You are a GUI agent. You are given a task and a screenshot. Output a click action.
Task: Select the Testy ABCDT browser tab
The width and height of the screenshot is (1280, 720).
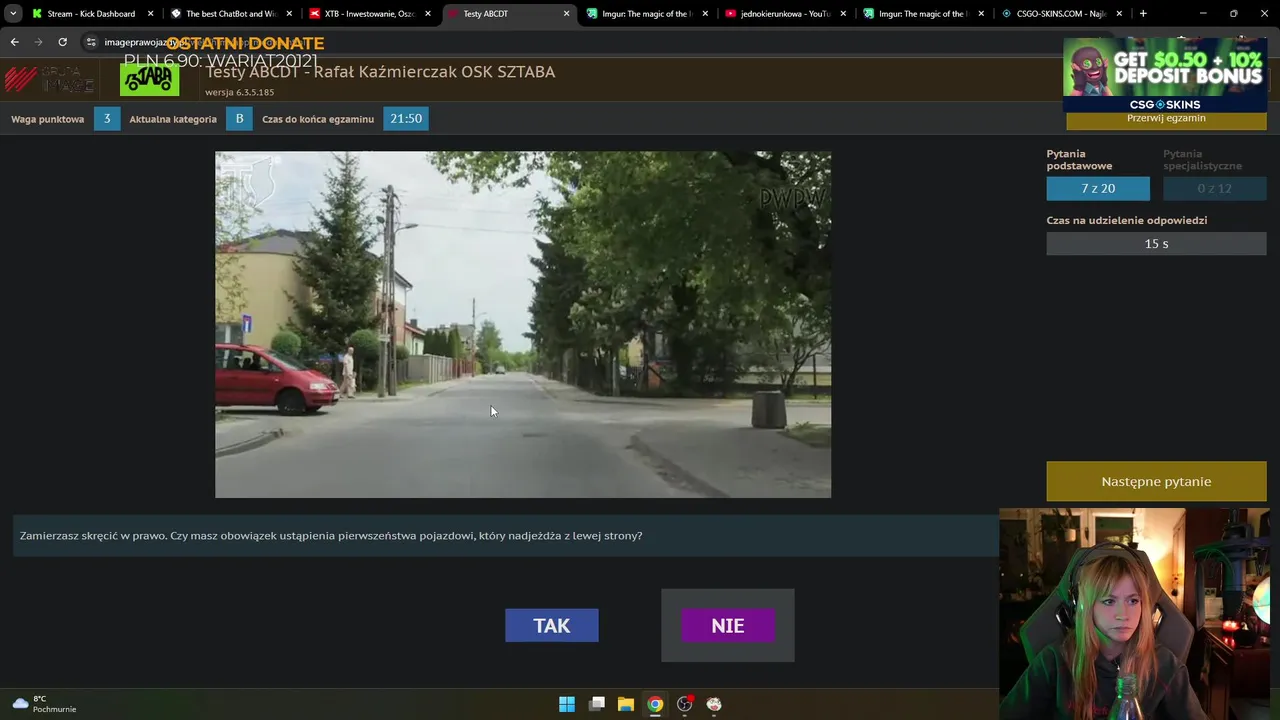508,14
